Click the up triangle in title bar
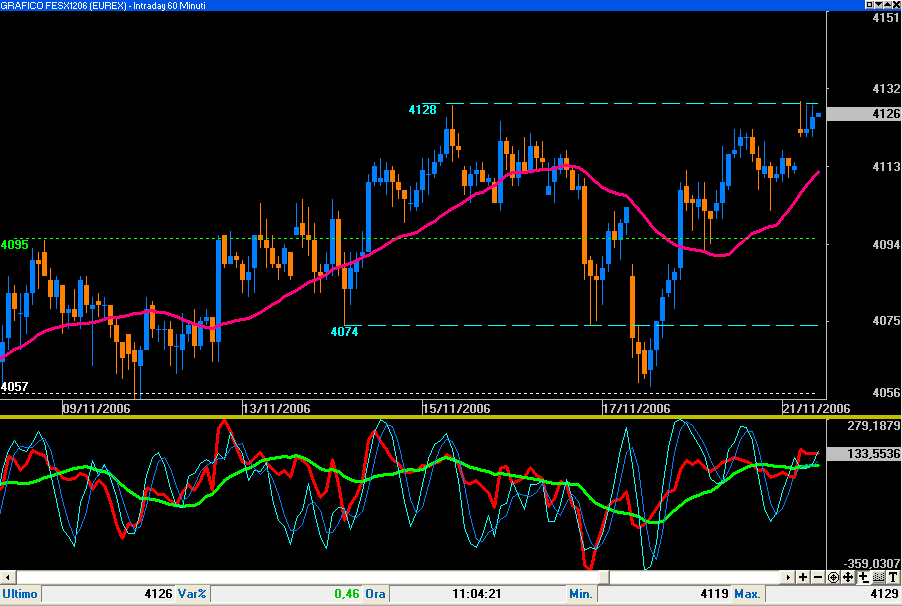Screen dimensions: 902x606 pyautogui.click(x=887, y=5)
